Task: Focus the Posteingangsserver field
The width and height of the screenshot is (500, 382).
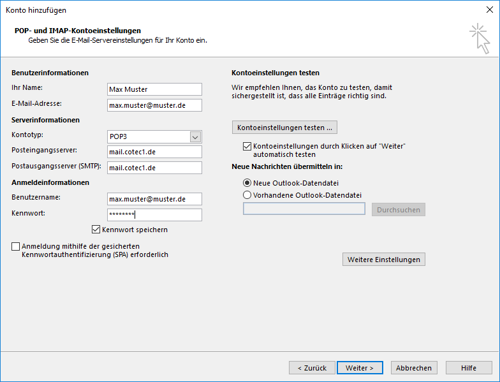Action: coord(155,152)
